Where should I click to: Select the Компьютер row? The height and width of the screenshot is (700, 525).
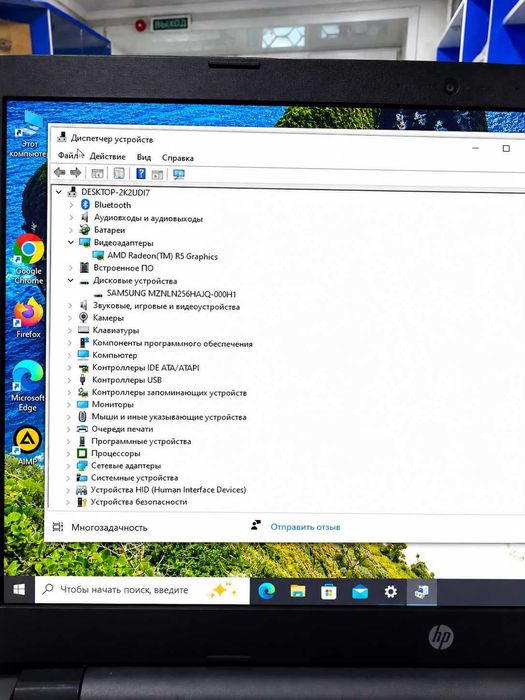tap(115, 355)
